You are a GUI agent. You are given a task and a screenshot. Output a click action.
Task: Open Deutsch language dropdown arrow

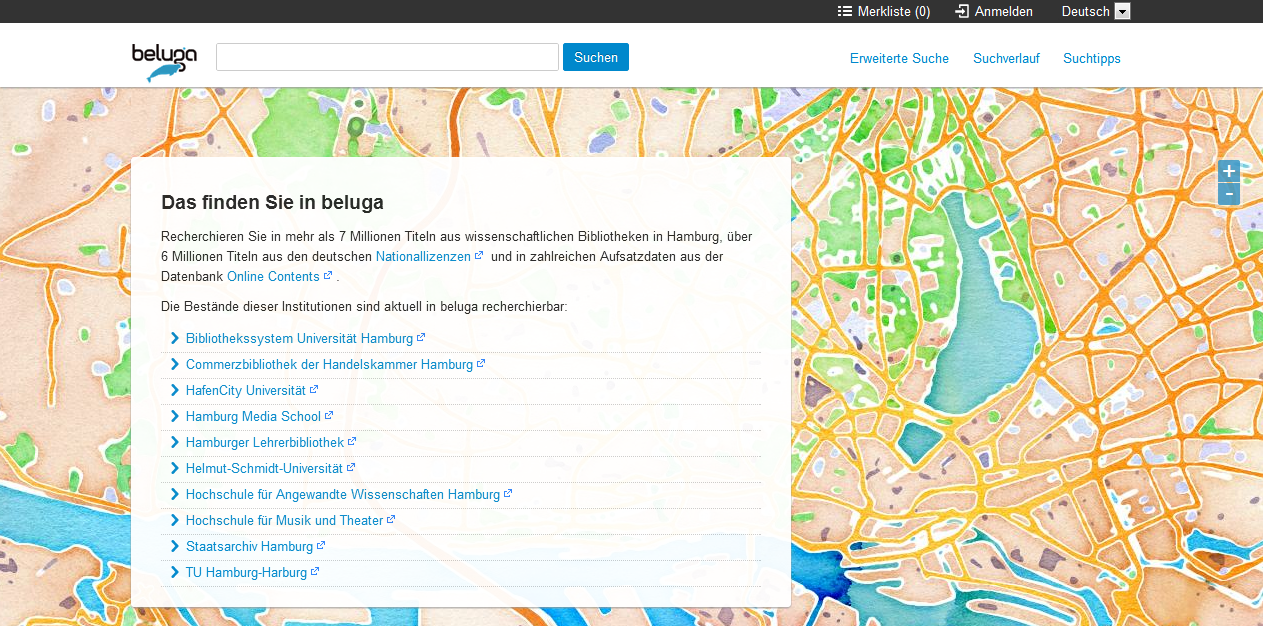(x=1122, y=12)
